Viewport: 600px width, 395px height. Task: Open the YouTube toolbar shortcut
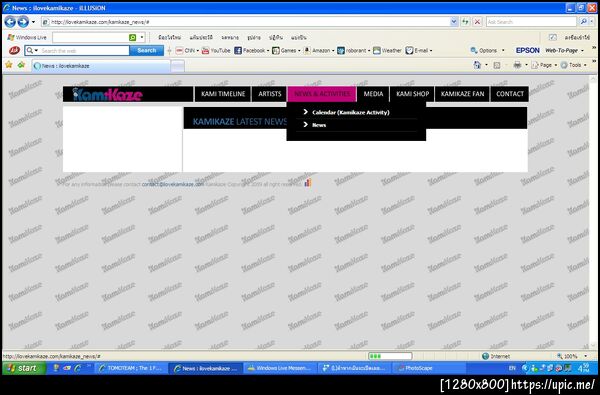coord(216,51)
